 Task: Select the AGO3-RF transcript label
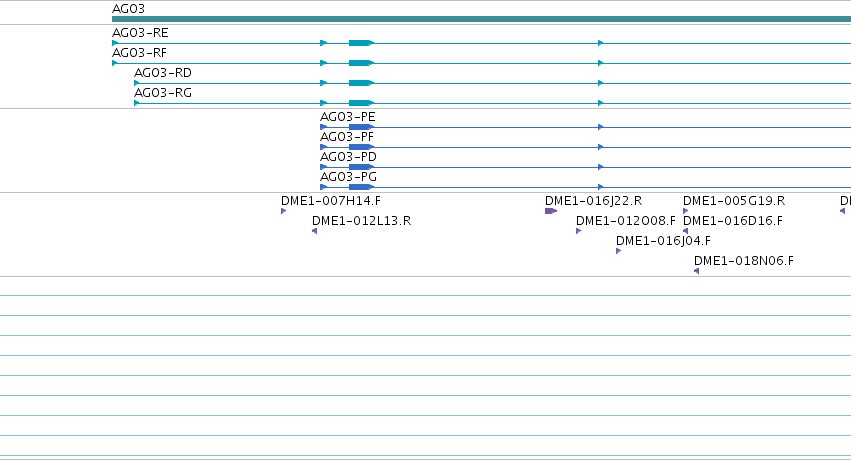click(x=139, y=53)
